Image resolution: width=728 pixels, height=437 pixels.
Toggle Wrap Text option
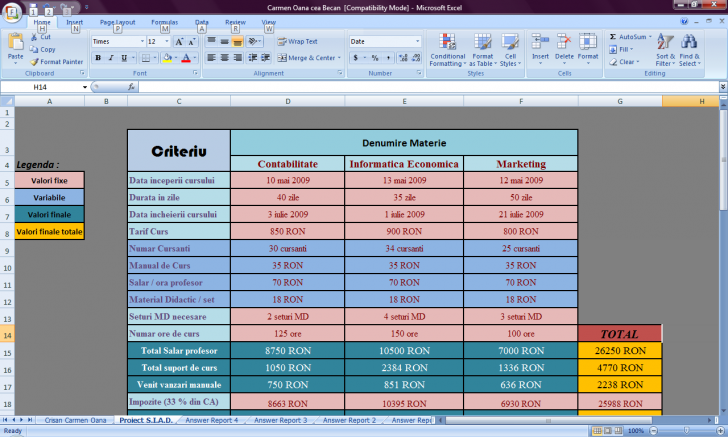[295, 42]
